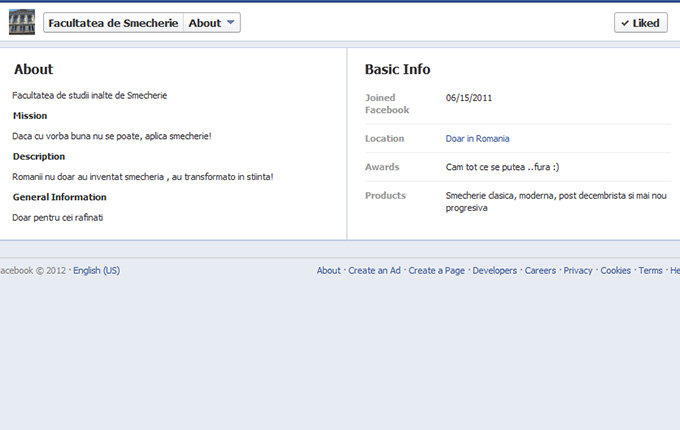Open the Cookies footer link
Screen dimensions: 680x430
click(x=615, y=271)
